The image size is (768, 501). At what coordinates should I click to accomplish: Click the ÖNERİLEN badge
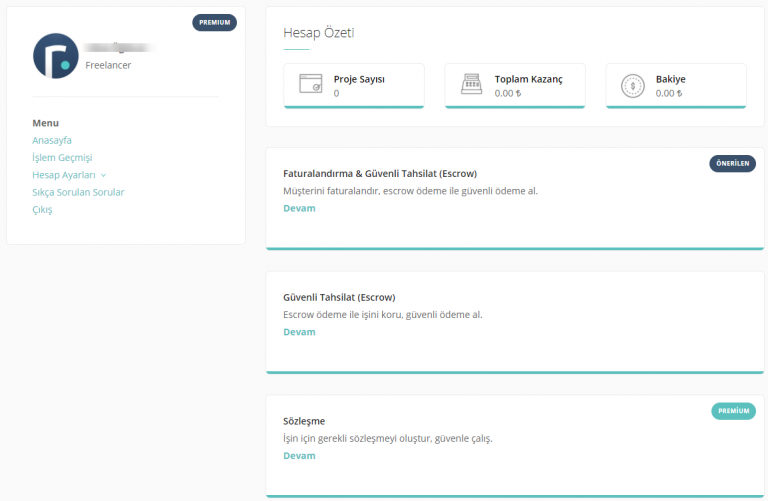click(x=732, y=164)
